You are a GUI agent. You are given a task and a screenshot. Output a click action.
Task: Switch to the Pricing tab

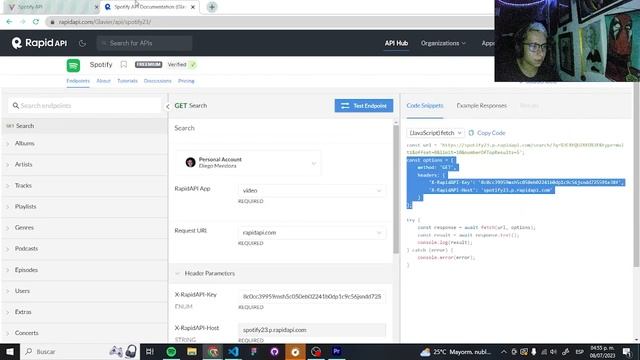click(186, 81)
